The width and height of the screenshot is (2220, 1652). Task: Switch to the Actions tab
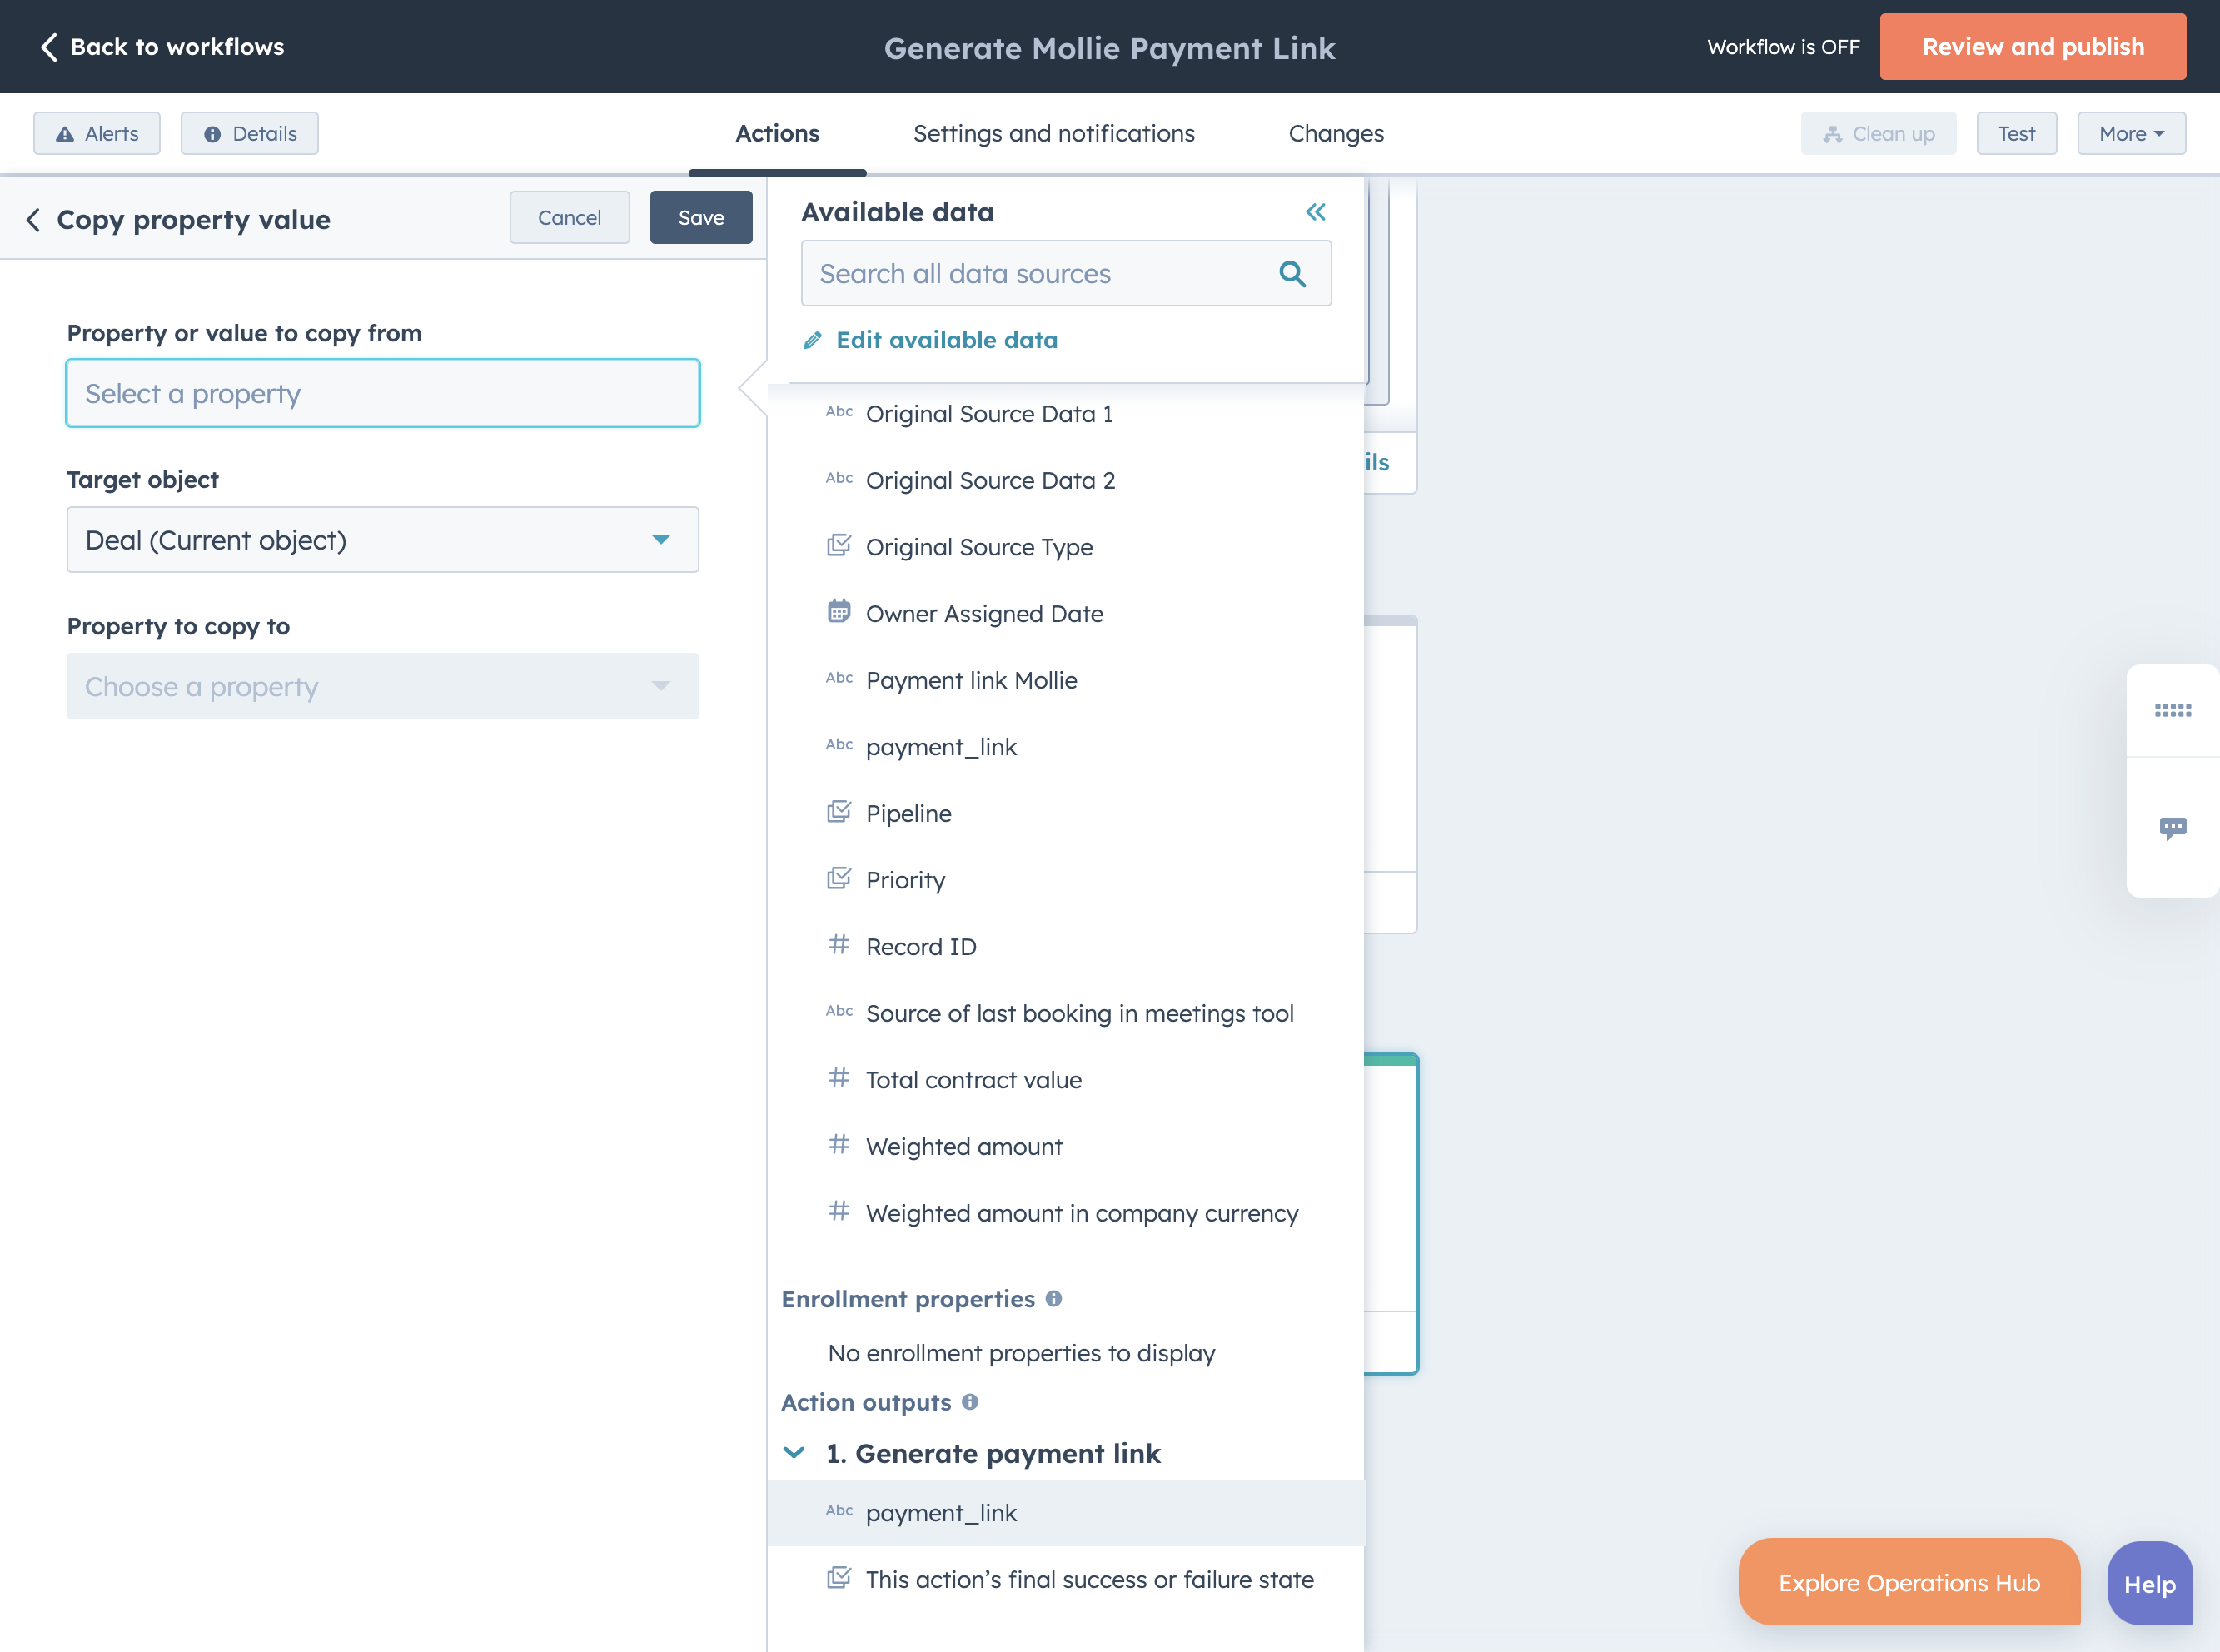click(777, 133)
